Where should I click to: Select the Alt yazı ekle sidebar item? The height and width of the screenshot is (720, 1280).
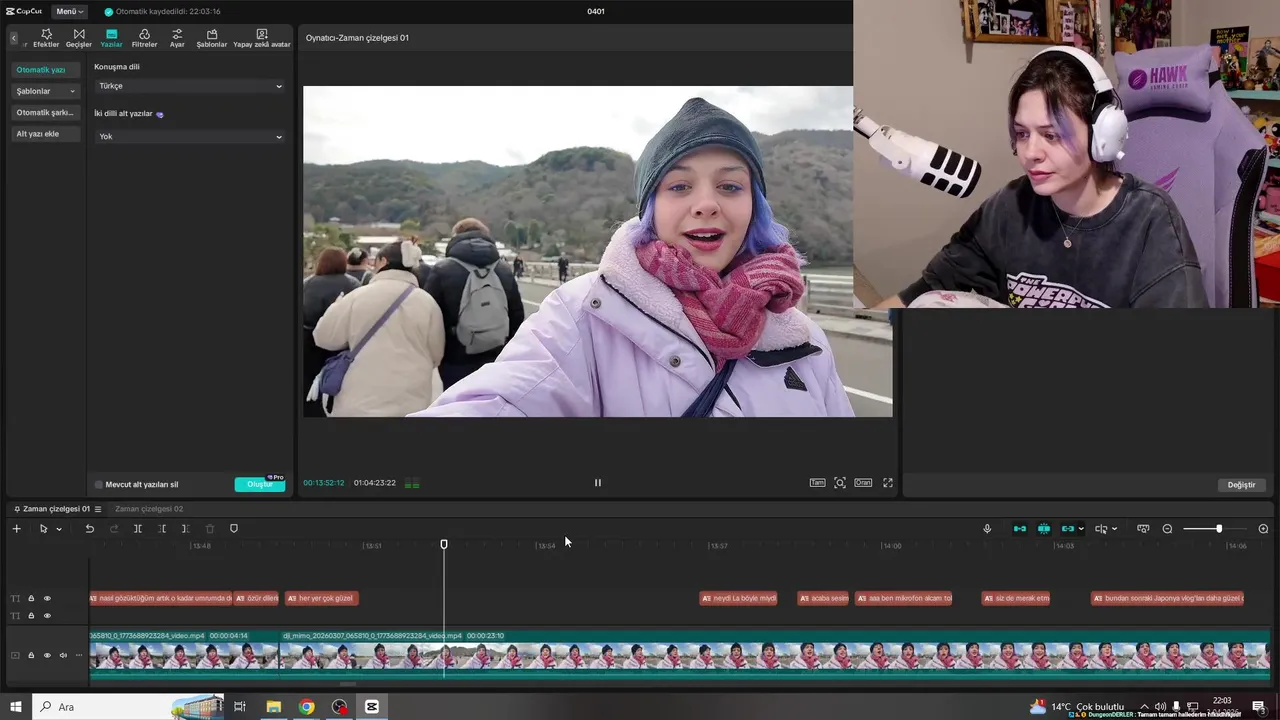click(x=45, y=134)
